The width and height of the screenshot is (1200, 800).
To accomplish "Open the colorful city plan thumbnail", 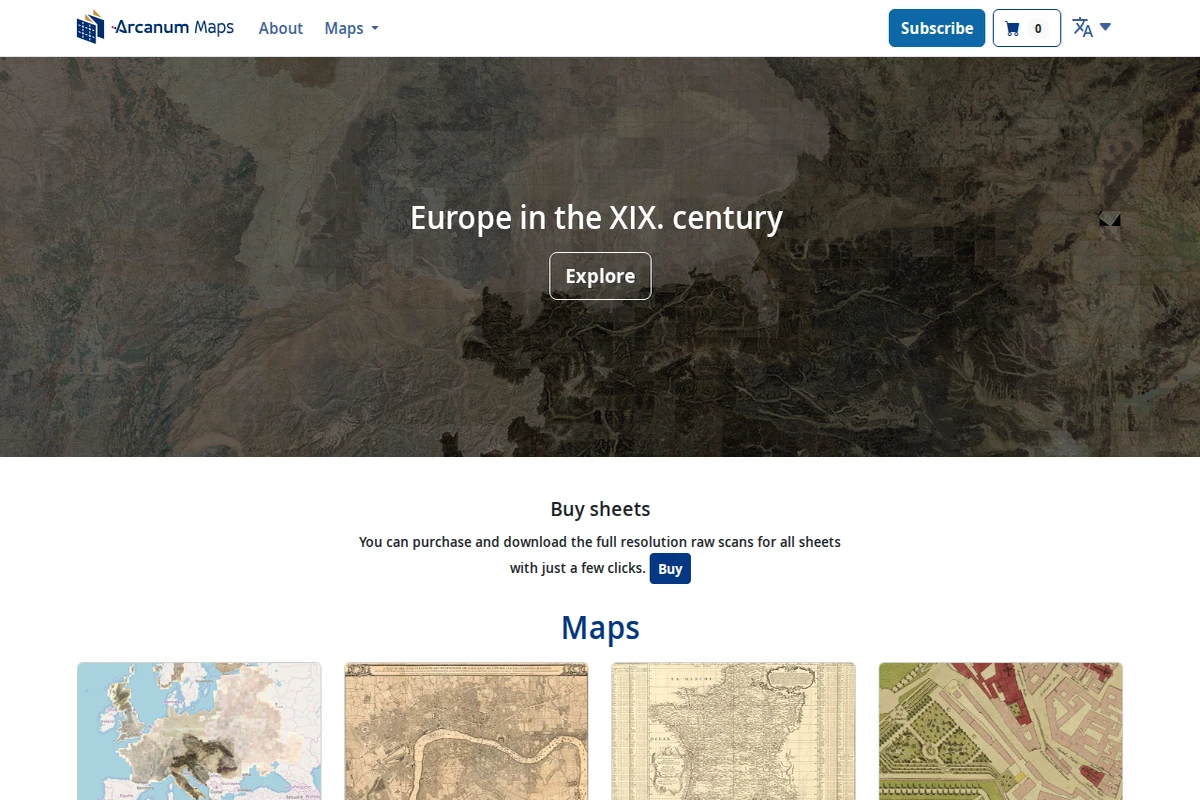I will coord(1000,731).
